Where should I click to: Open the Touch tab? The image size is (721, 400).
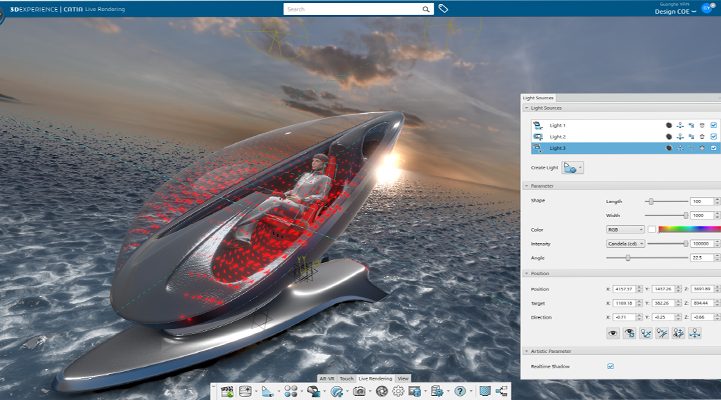tap(346, 379)
